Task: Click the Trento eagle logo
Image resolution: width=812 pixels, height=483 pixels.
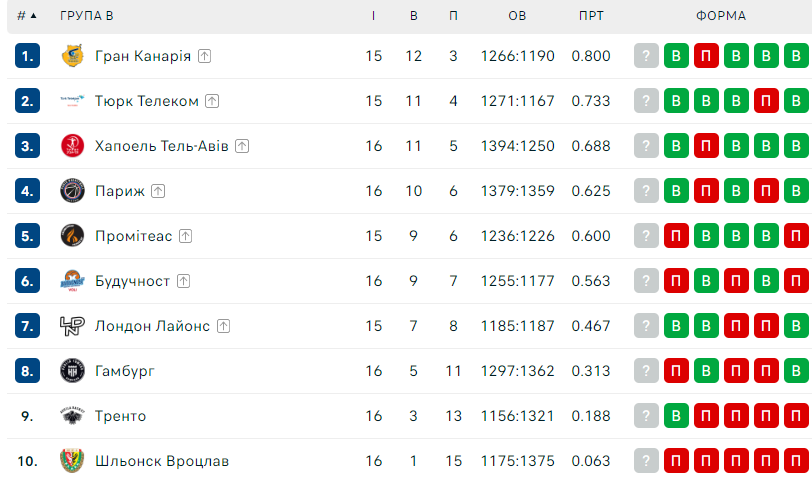Action: (72, 416)
